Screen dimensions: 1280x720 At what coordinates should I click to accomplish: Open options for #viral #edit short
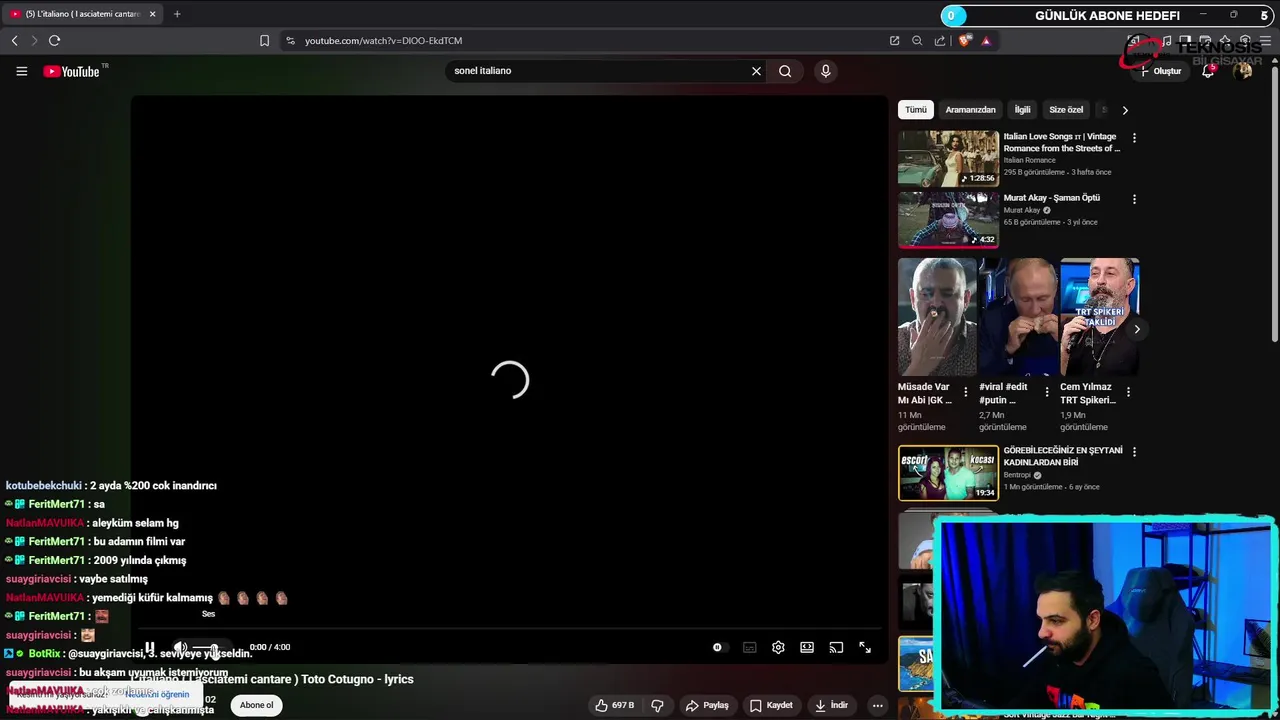[x=1047, y=392]
